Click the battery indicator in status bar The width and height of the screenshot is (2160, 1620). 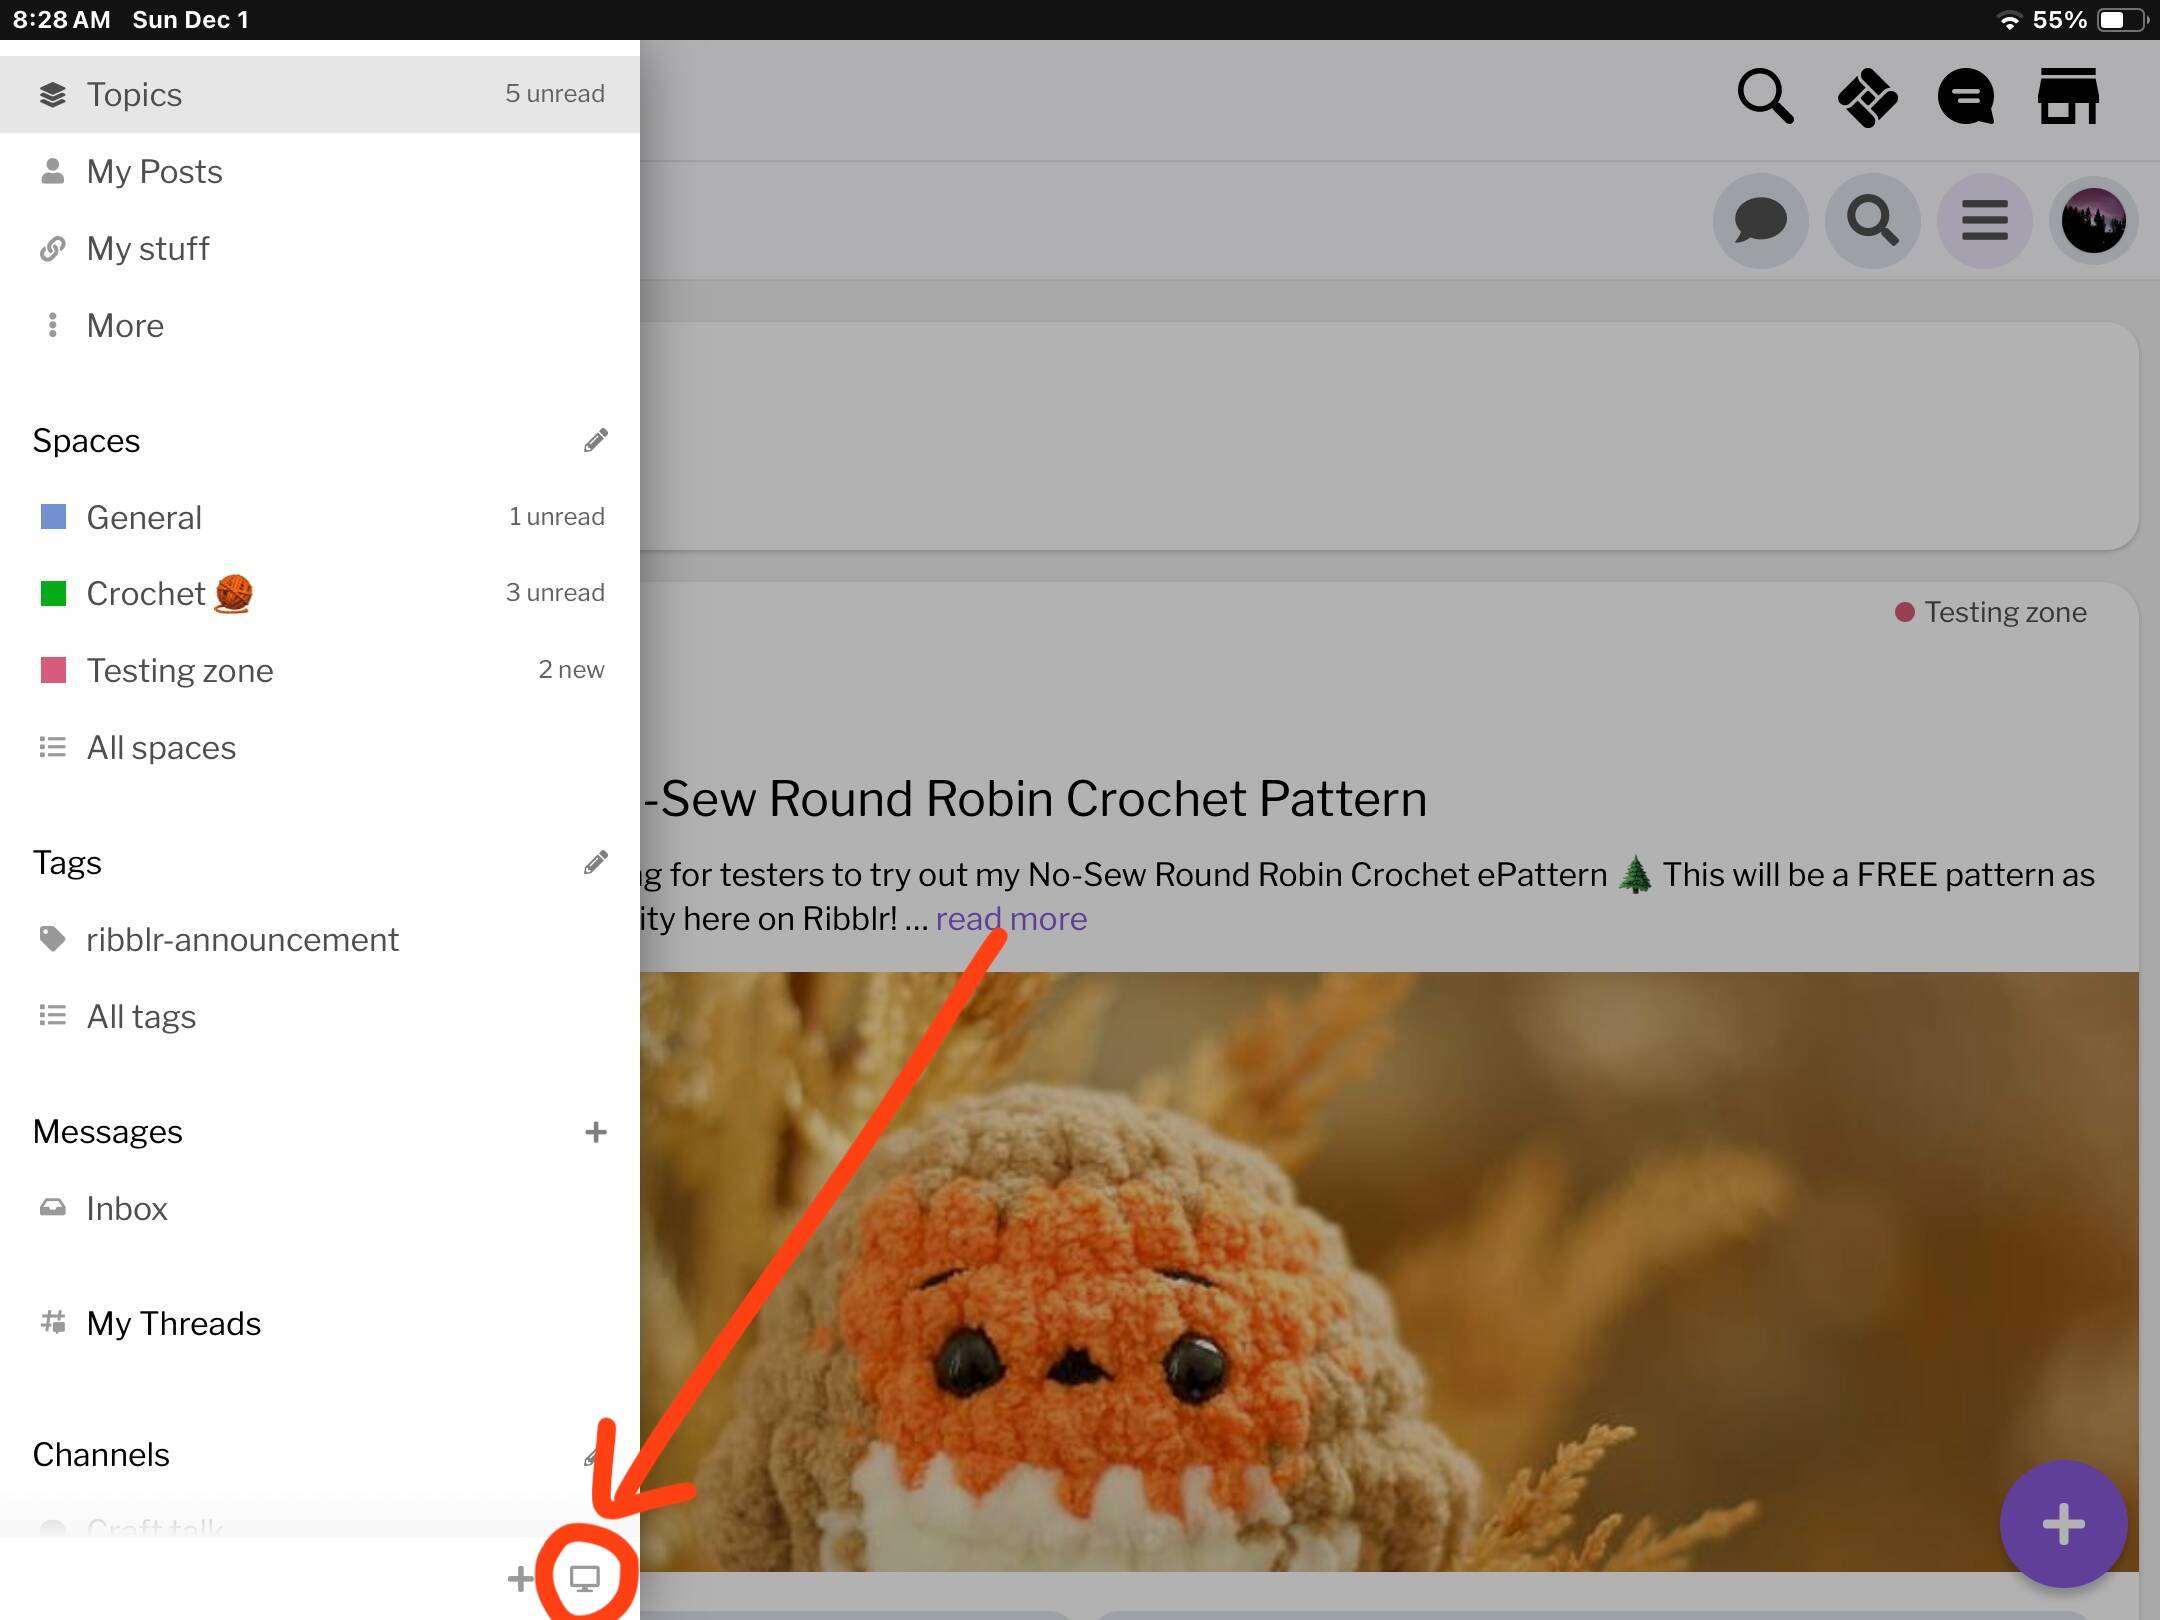pos(2122,20)
